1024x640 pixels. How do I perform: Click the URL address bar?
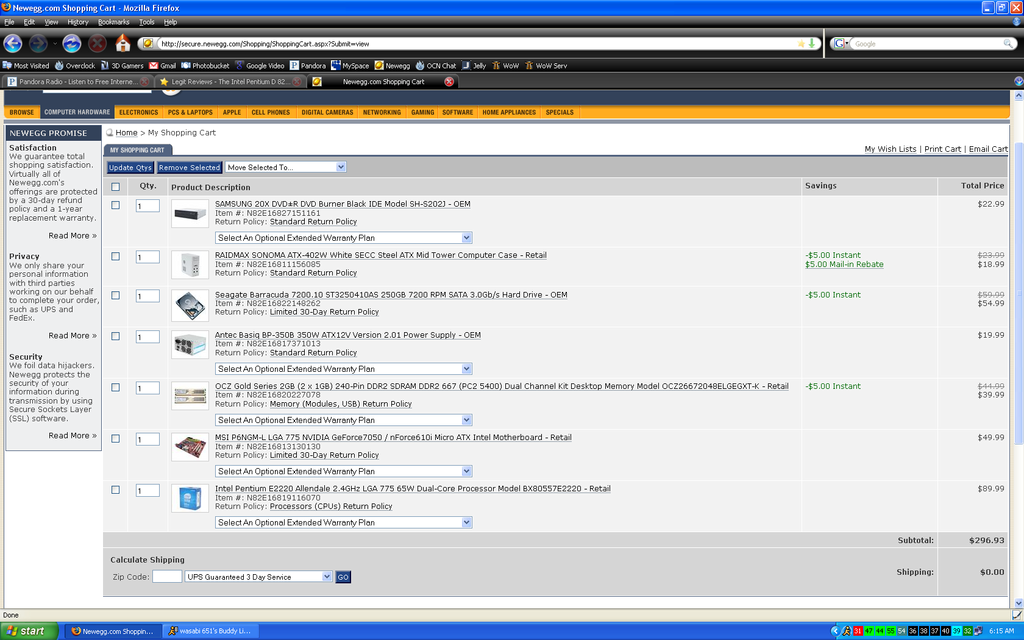pos(477,44)
